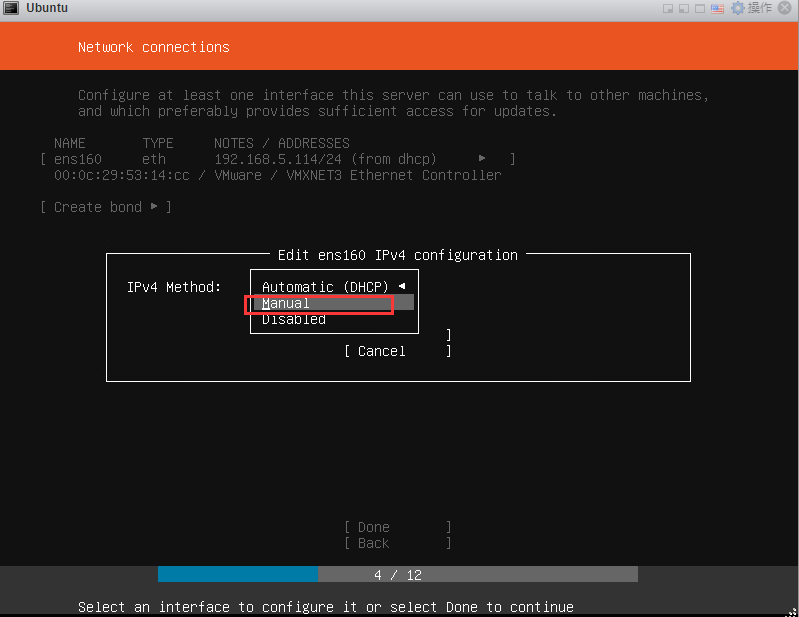This screenshot has width=799, height=617.
Task: Click the 操作 actions menu label
Action: (x=760, y=8)
